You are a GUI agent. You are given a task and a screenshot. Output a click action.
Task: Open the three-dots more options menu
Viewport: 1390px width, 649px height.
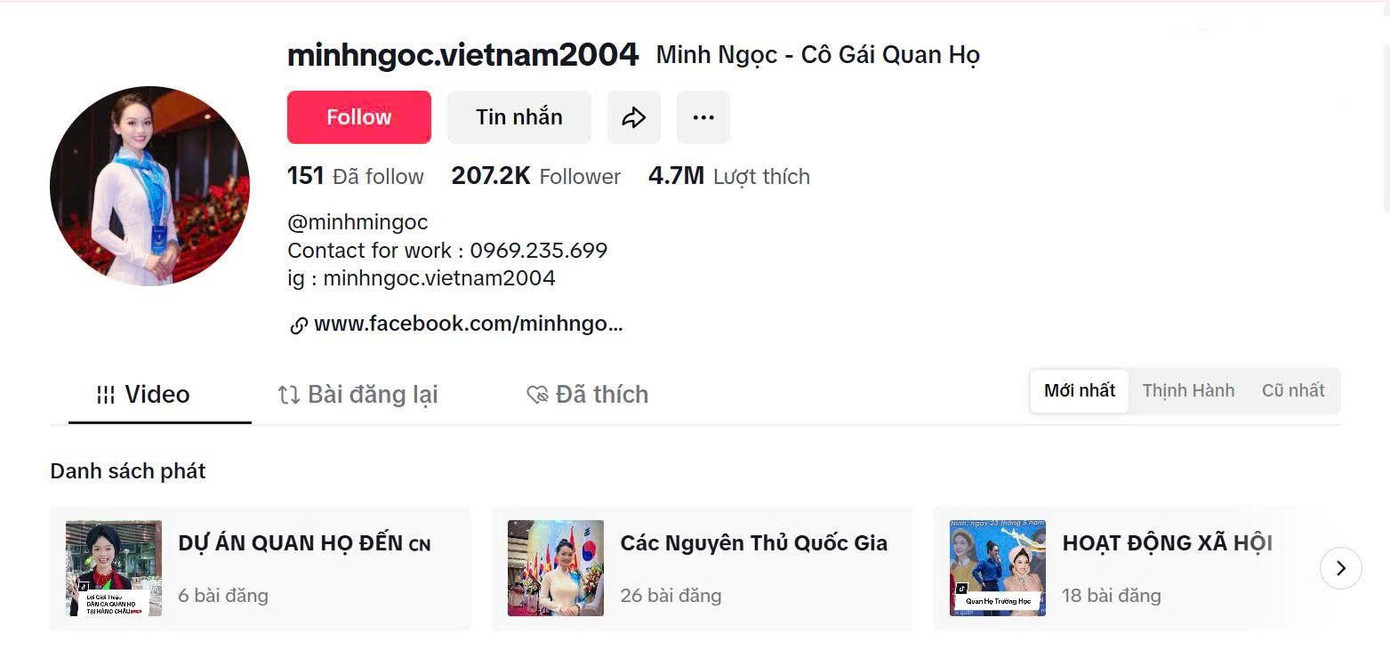pos(703,118)
